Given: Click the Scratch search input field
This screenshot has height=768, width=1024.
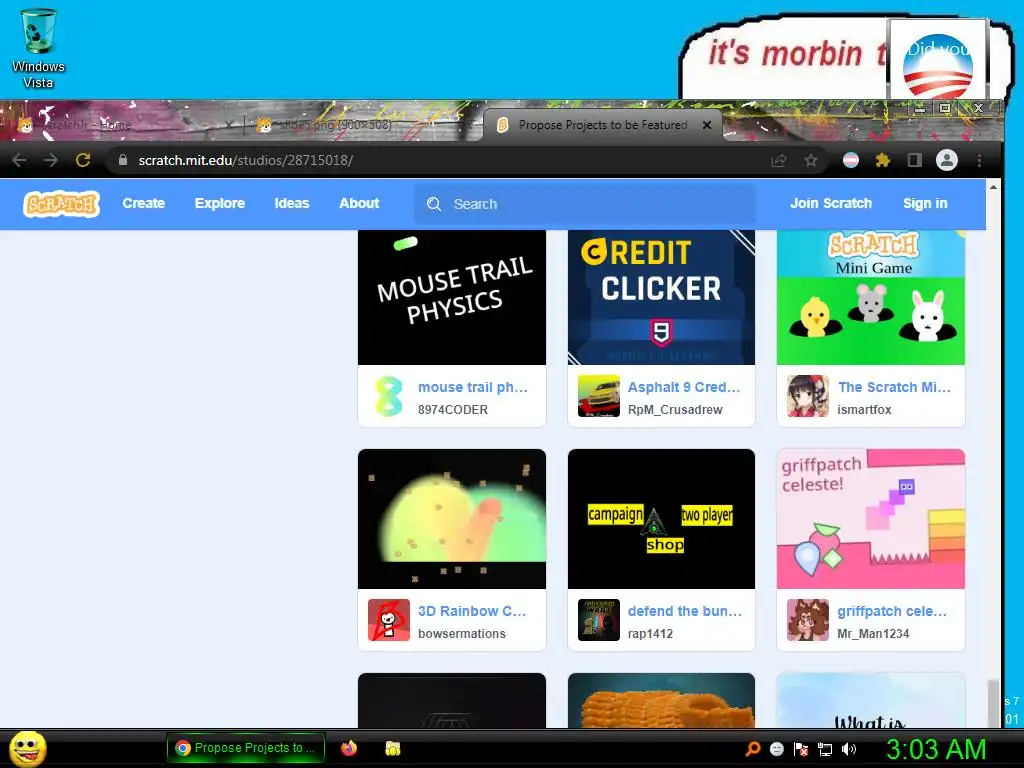Looking at the screenshot, I should [x=585, y=204].
